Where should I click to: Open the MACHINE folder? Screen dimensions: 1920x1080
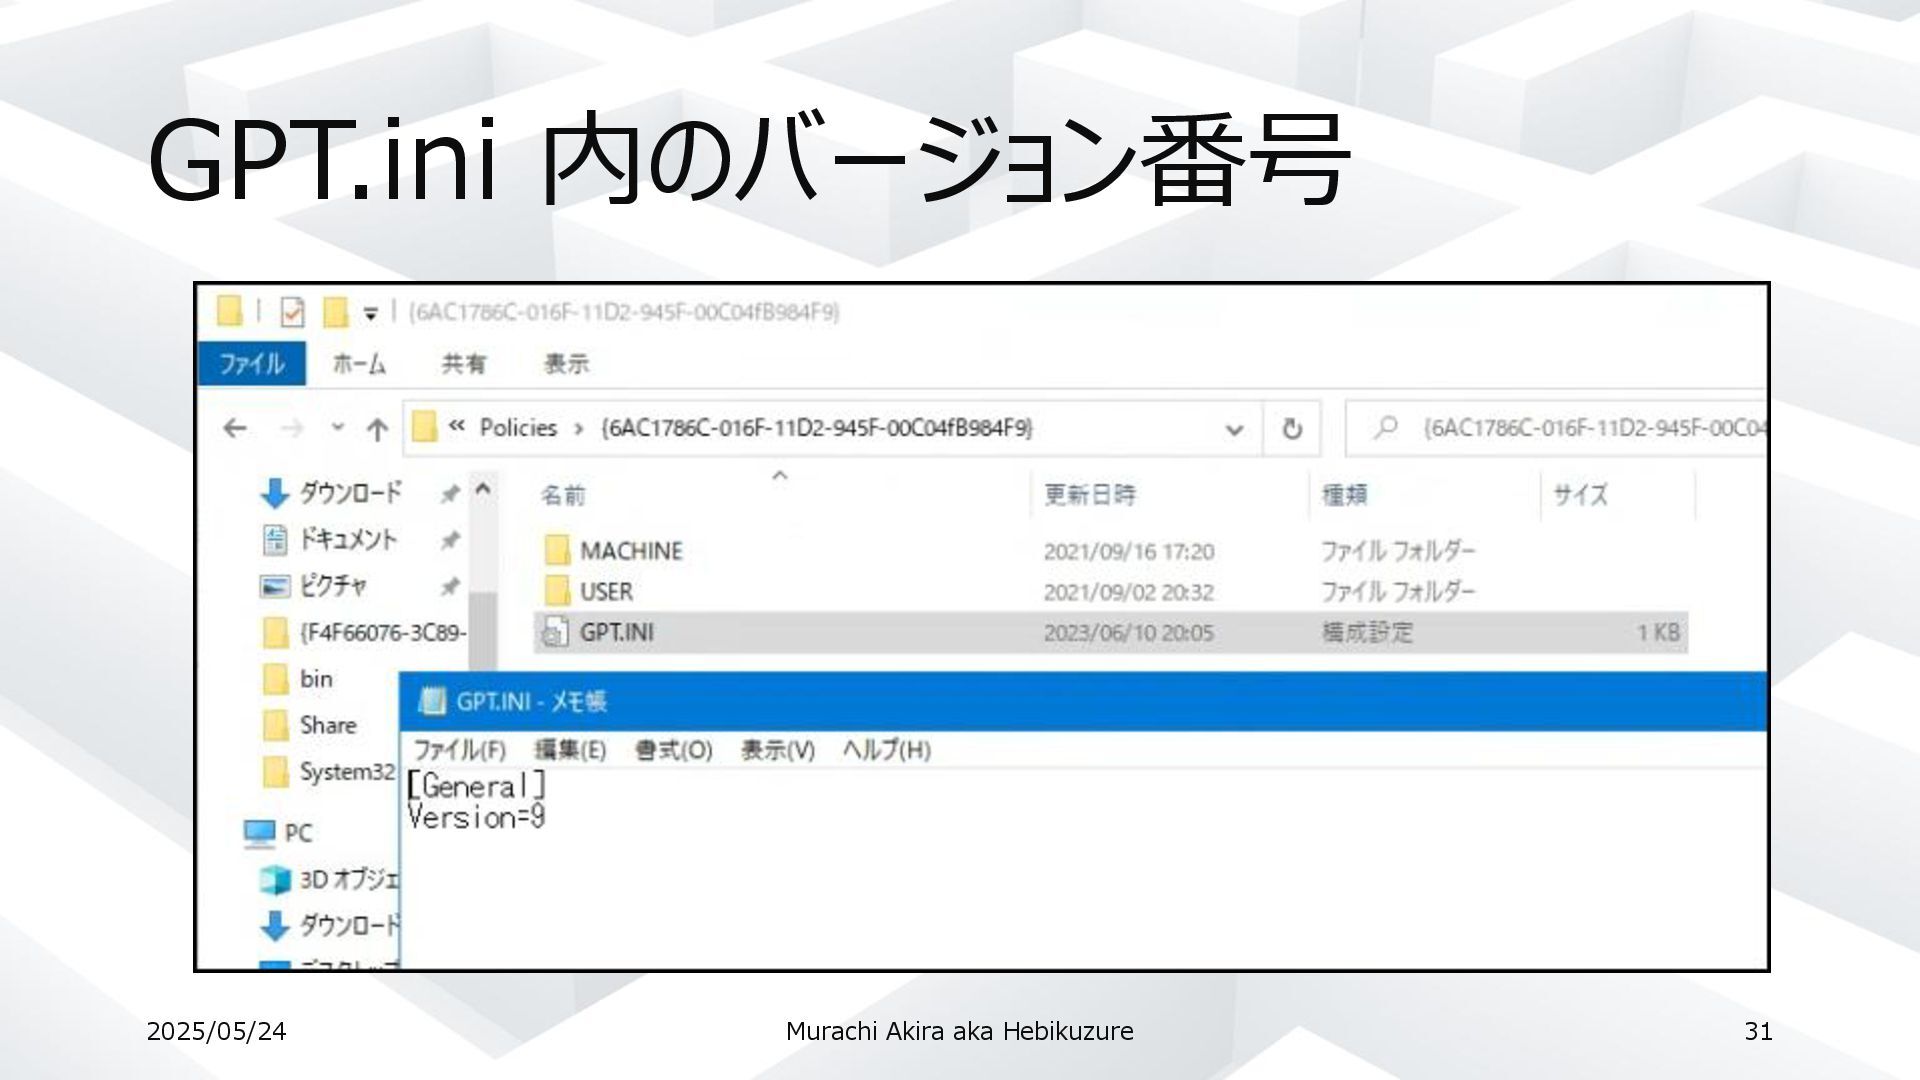(630, 551)
